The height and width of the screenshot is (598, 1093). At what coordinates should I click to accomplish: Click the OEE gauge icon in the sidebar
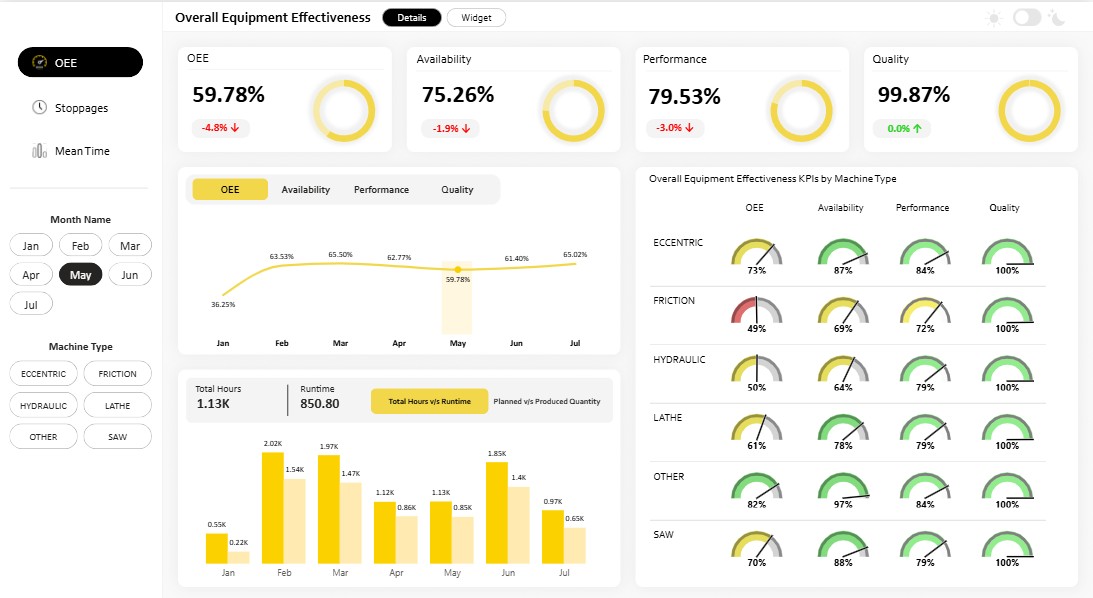pos(40,62)
